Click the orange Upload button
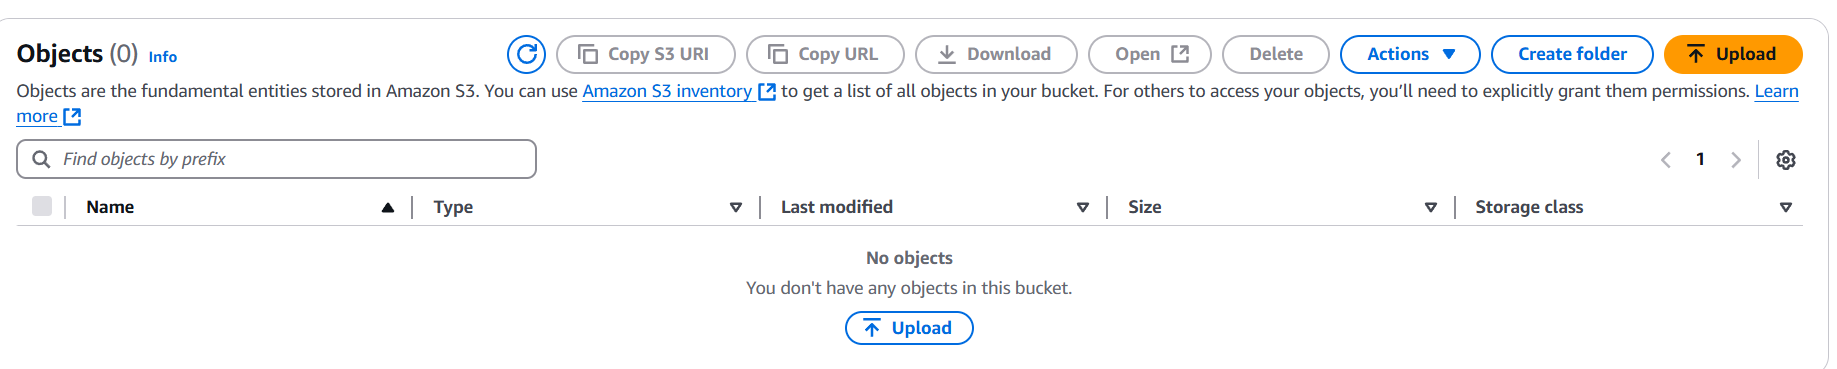 1733,54
